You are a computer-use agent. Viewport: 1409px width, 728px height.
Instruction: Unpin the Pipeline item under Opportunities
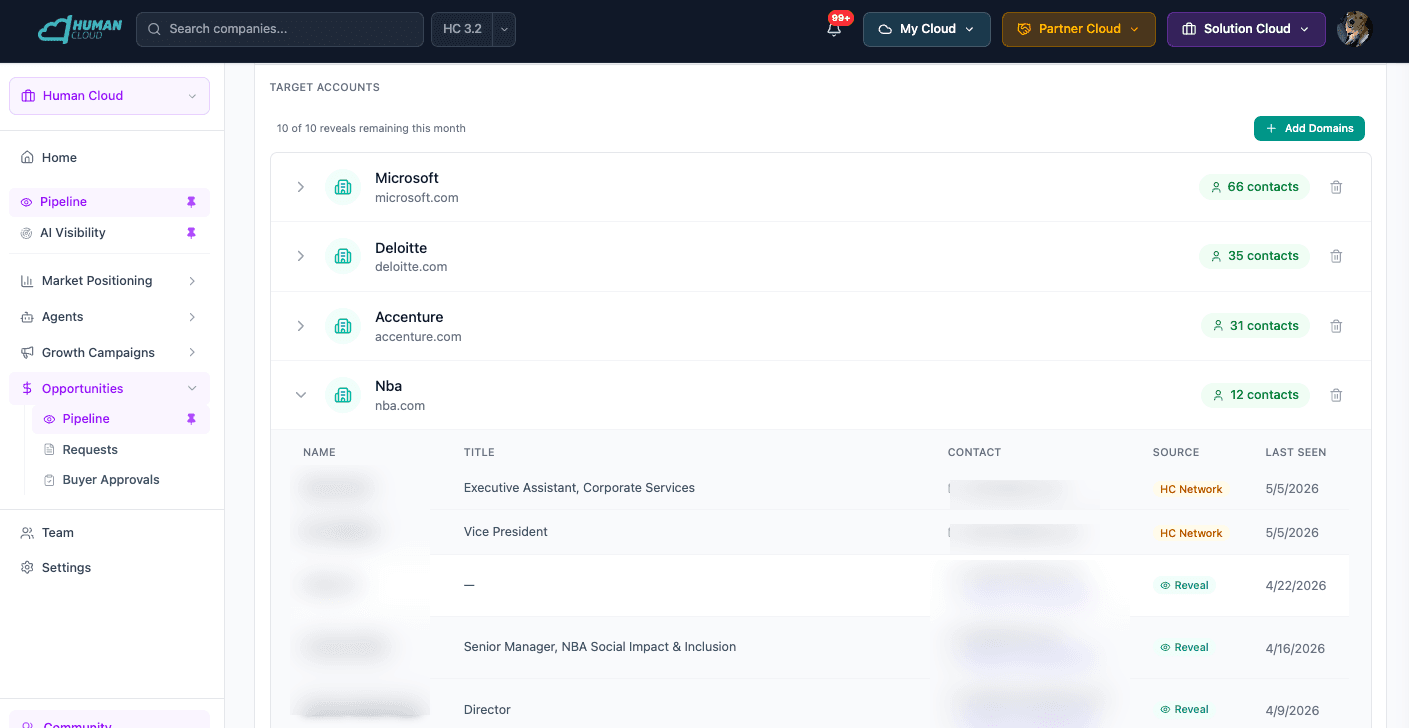point(191,419)
